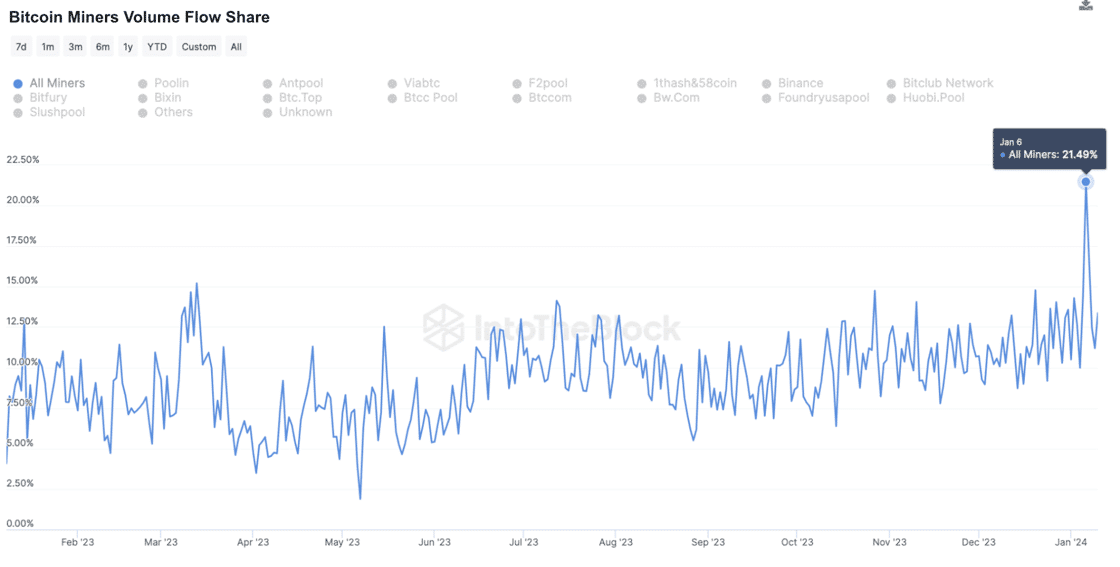Click the download chart icon
Screen dimensions: 1120x567
coord(1085,5)
